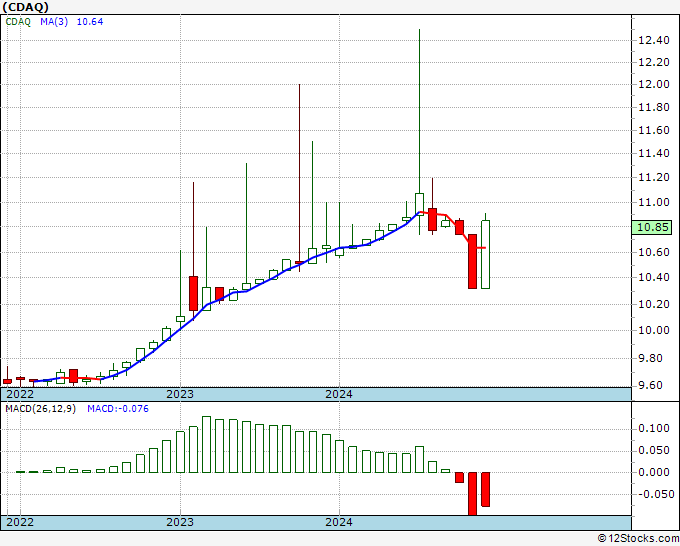Click the 2024 marker on price timeline
The image size is (680, 546).
tap(339, 394)
